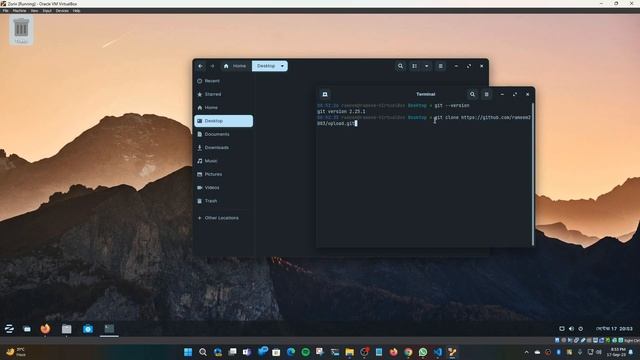Open Google Chrome in the Windows taskbar
This screenshot has width=640, height=360.
[408, 352]
